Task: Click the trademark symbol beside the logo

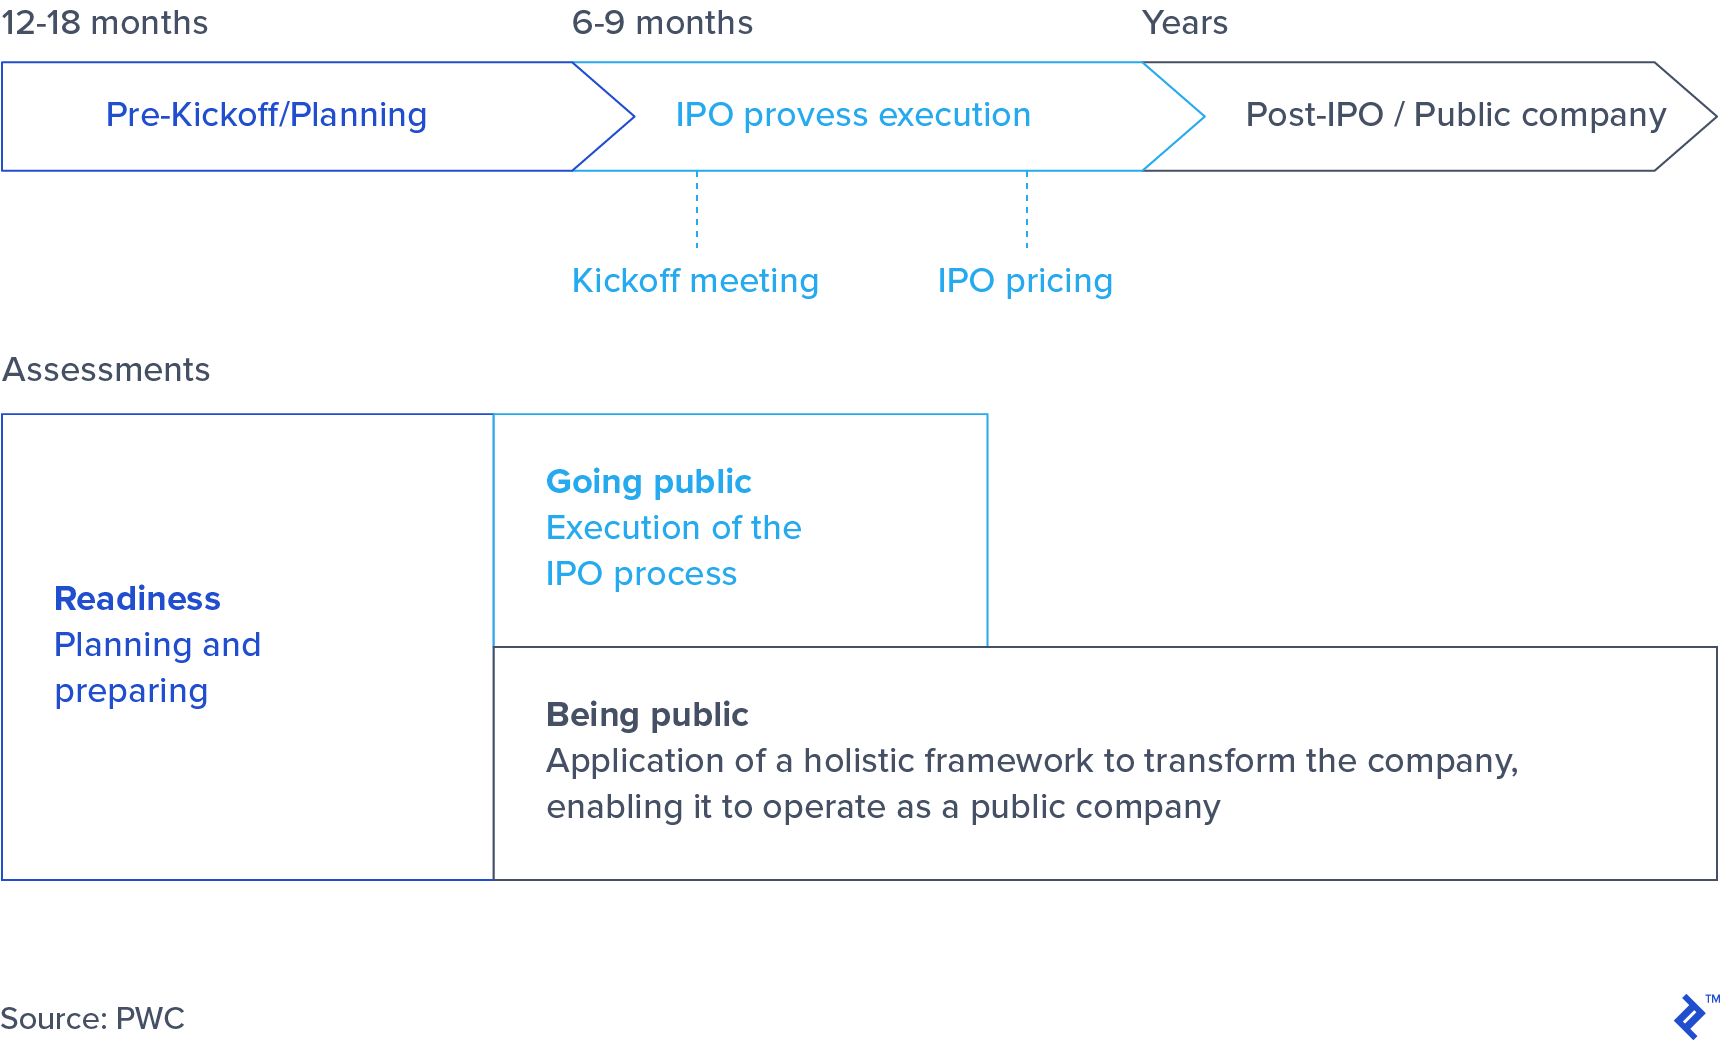Action: click(1712, 998)
